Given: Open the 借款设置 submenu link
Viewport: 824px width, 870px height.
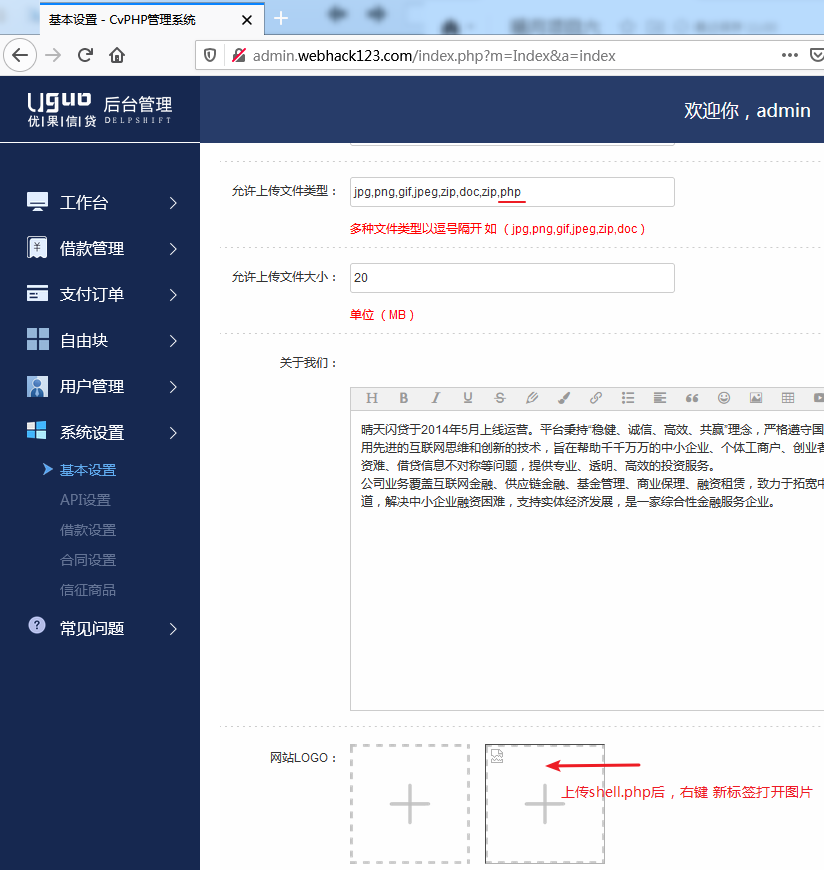Looking at the screenshot, I should [88, 530].
